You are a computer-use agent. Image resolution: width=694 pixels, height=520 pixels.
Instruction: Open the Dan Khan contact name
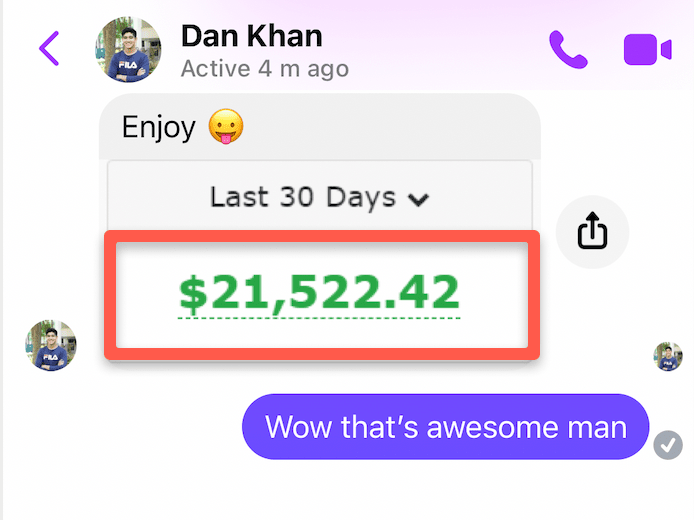251,36
